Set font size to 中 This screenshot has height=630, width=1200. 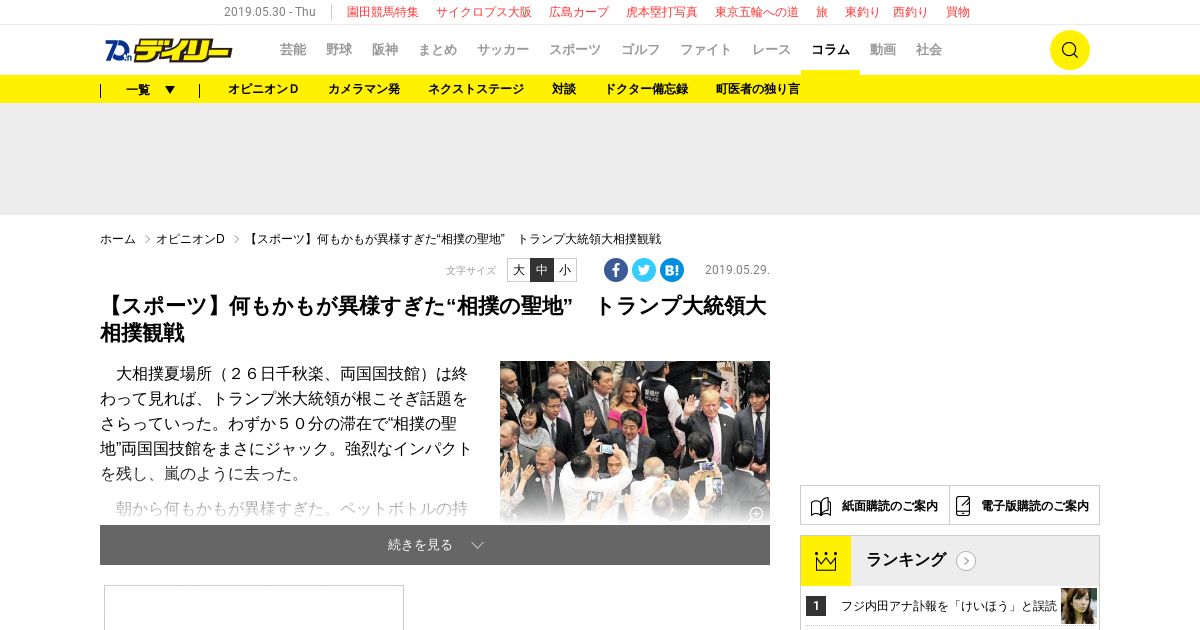[x=542, y=270]
